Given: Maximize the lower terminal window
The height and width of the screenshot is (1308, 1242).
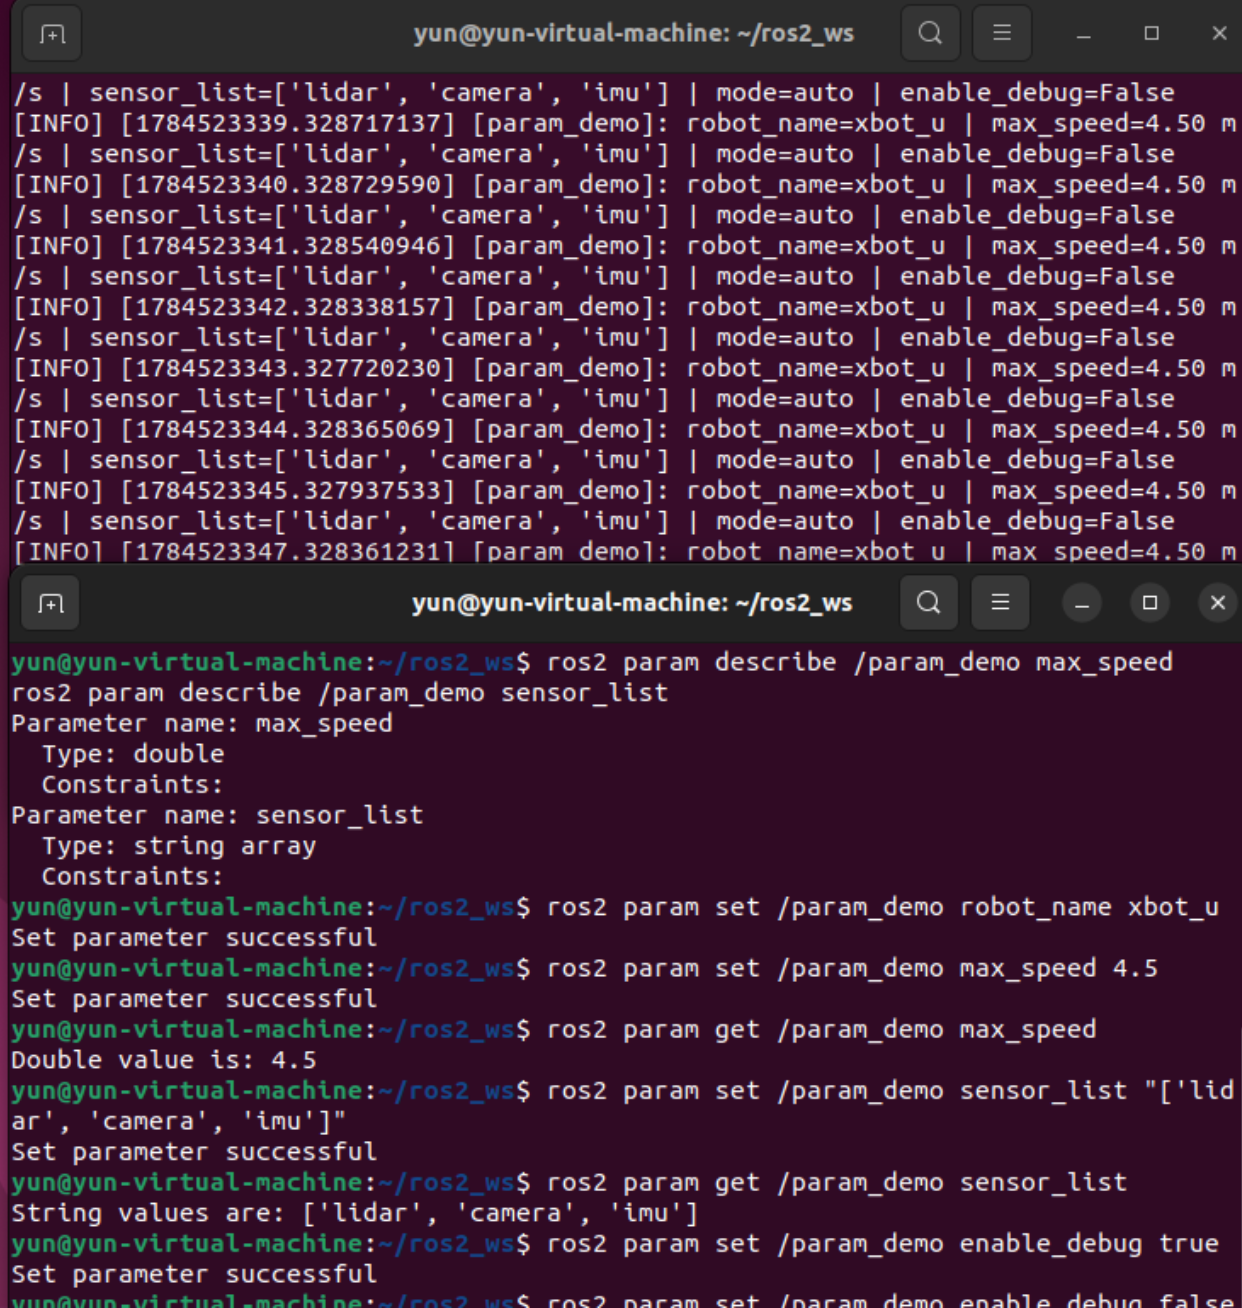Looking at the screenshot, I should click(1150, 603).
